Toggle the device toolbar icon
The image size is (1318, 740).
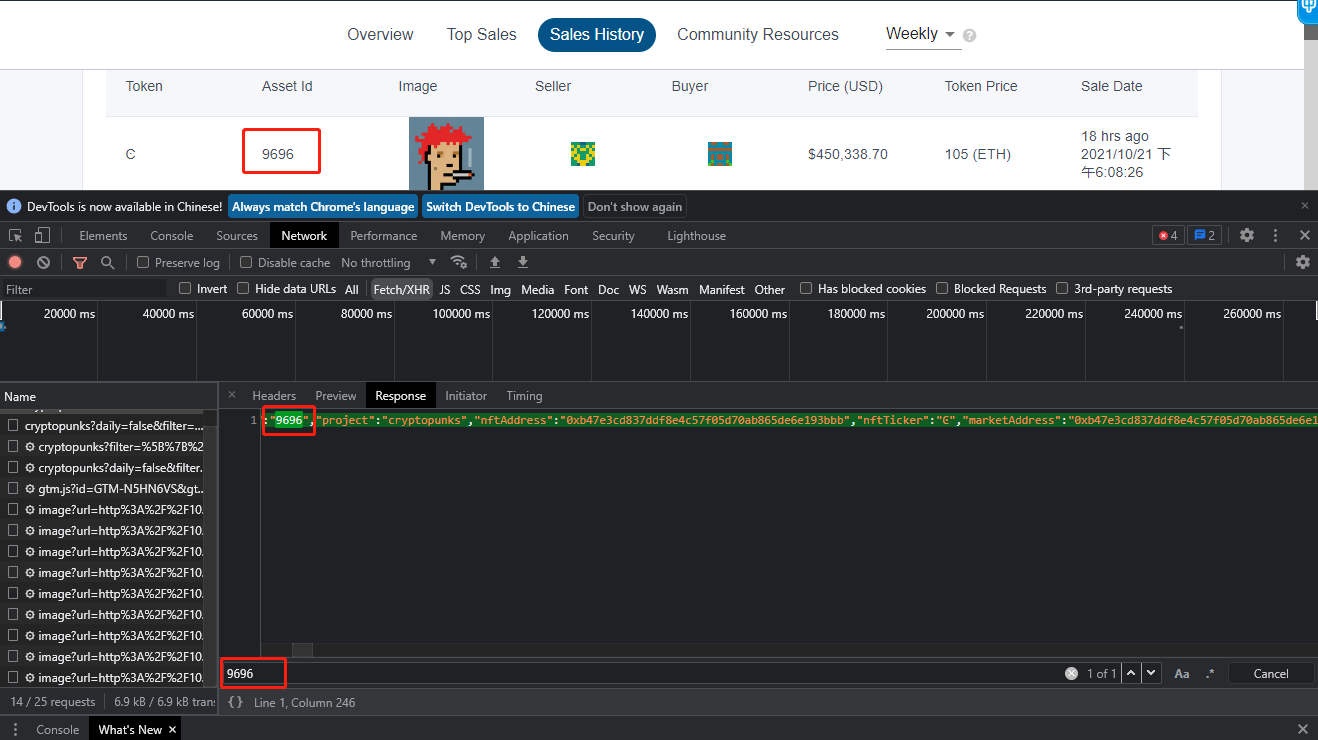pyautogui.click(x=42, y=236)
